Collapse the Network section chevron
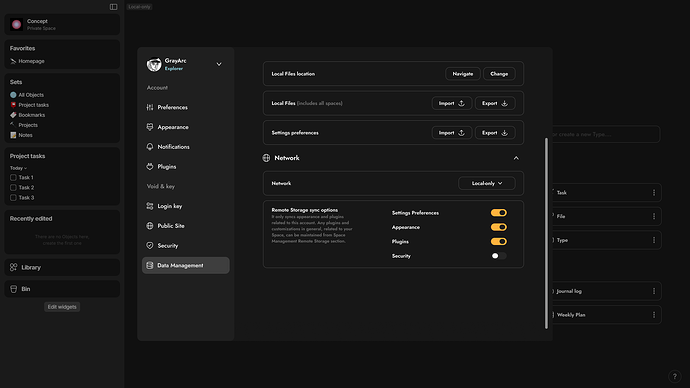The image size is (690, 388). tap(516, 158)
